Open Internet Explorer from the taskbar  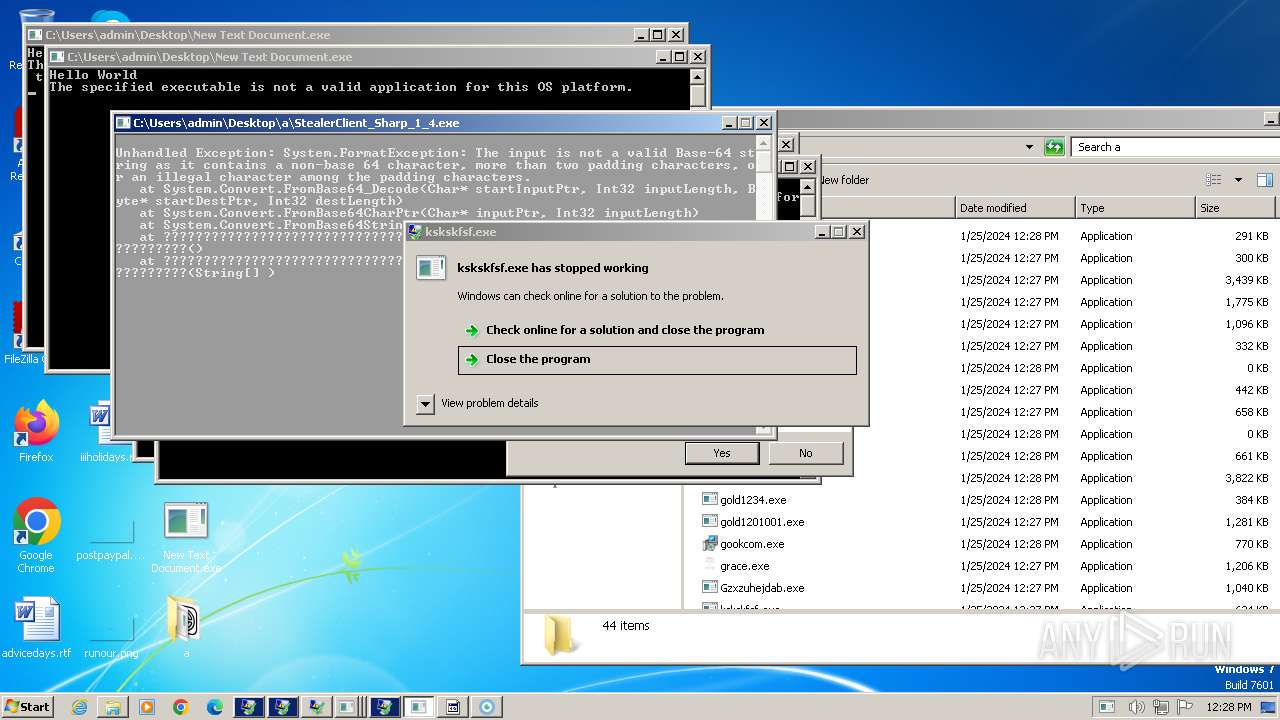coord(79,707)
